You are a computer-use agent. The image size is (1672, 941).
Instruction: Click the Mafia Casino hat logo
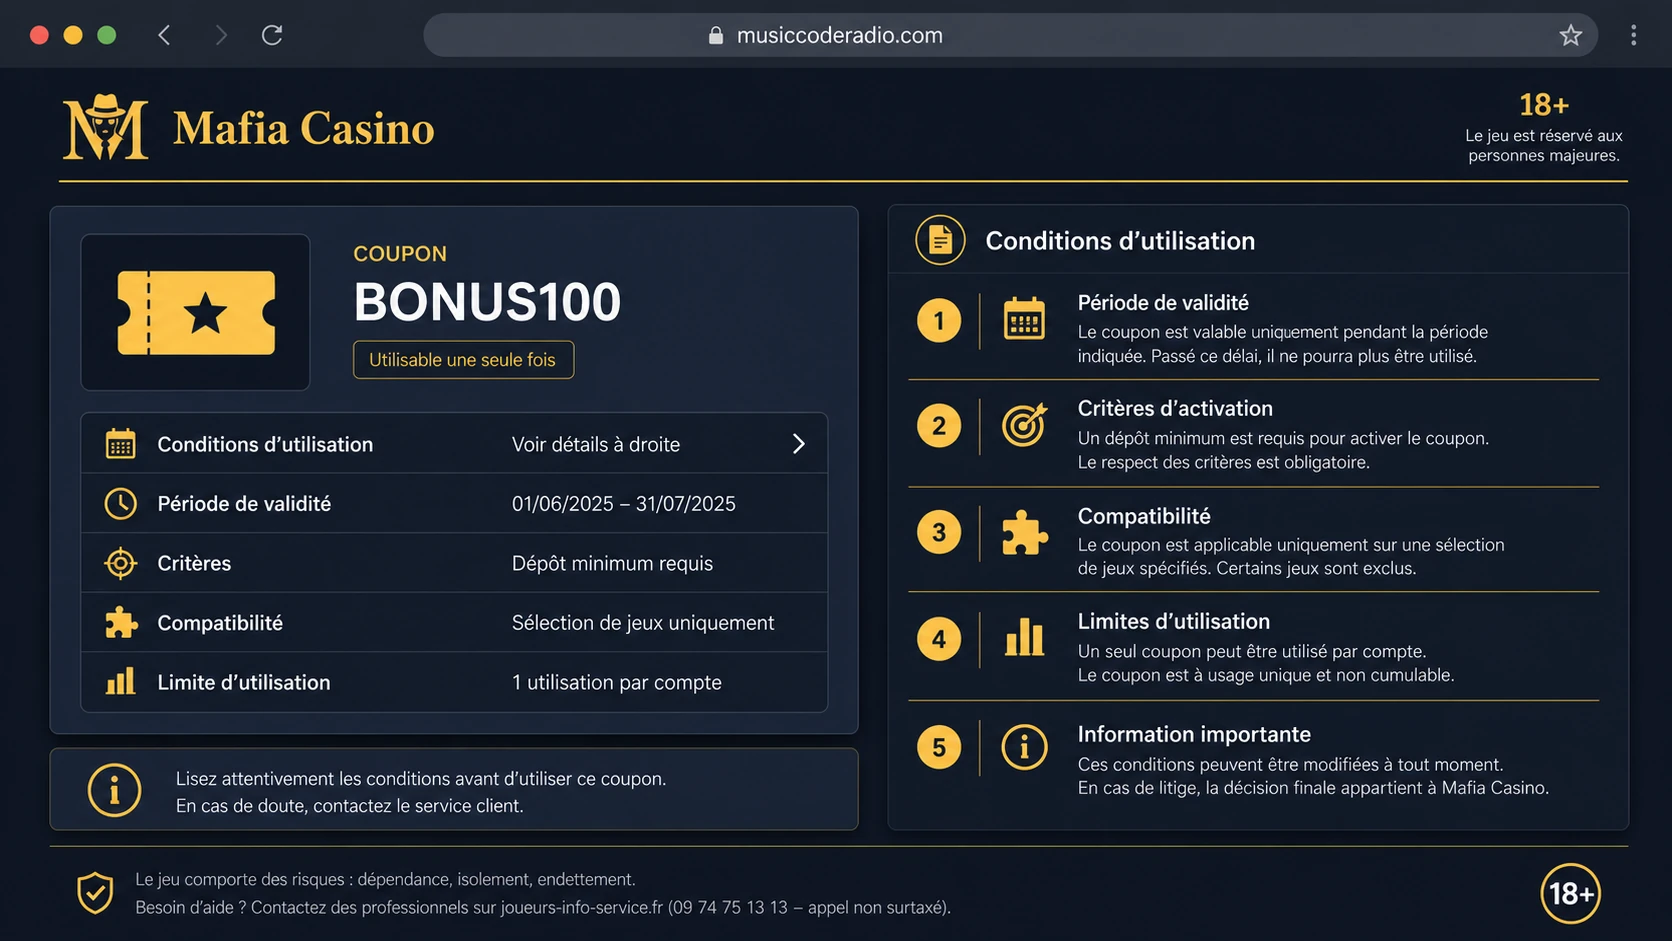point(105,127)
